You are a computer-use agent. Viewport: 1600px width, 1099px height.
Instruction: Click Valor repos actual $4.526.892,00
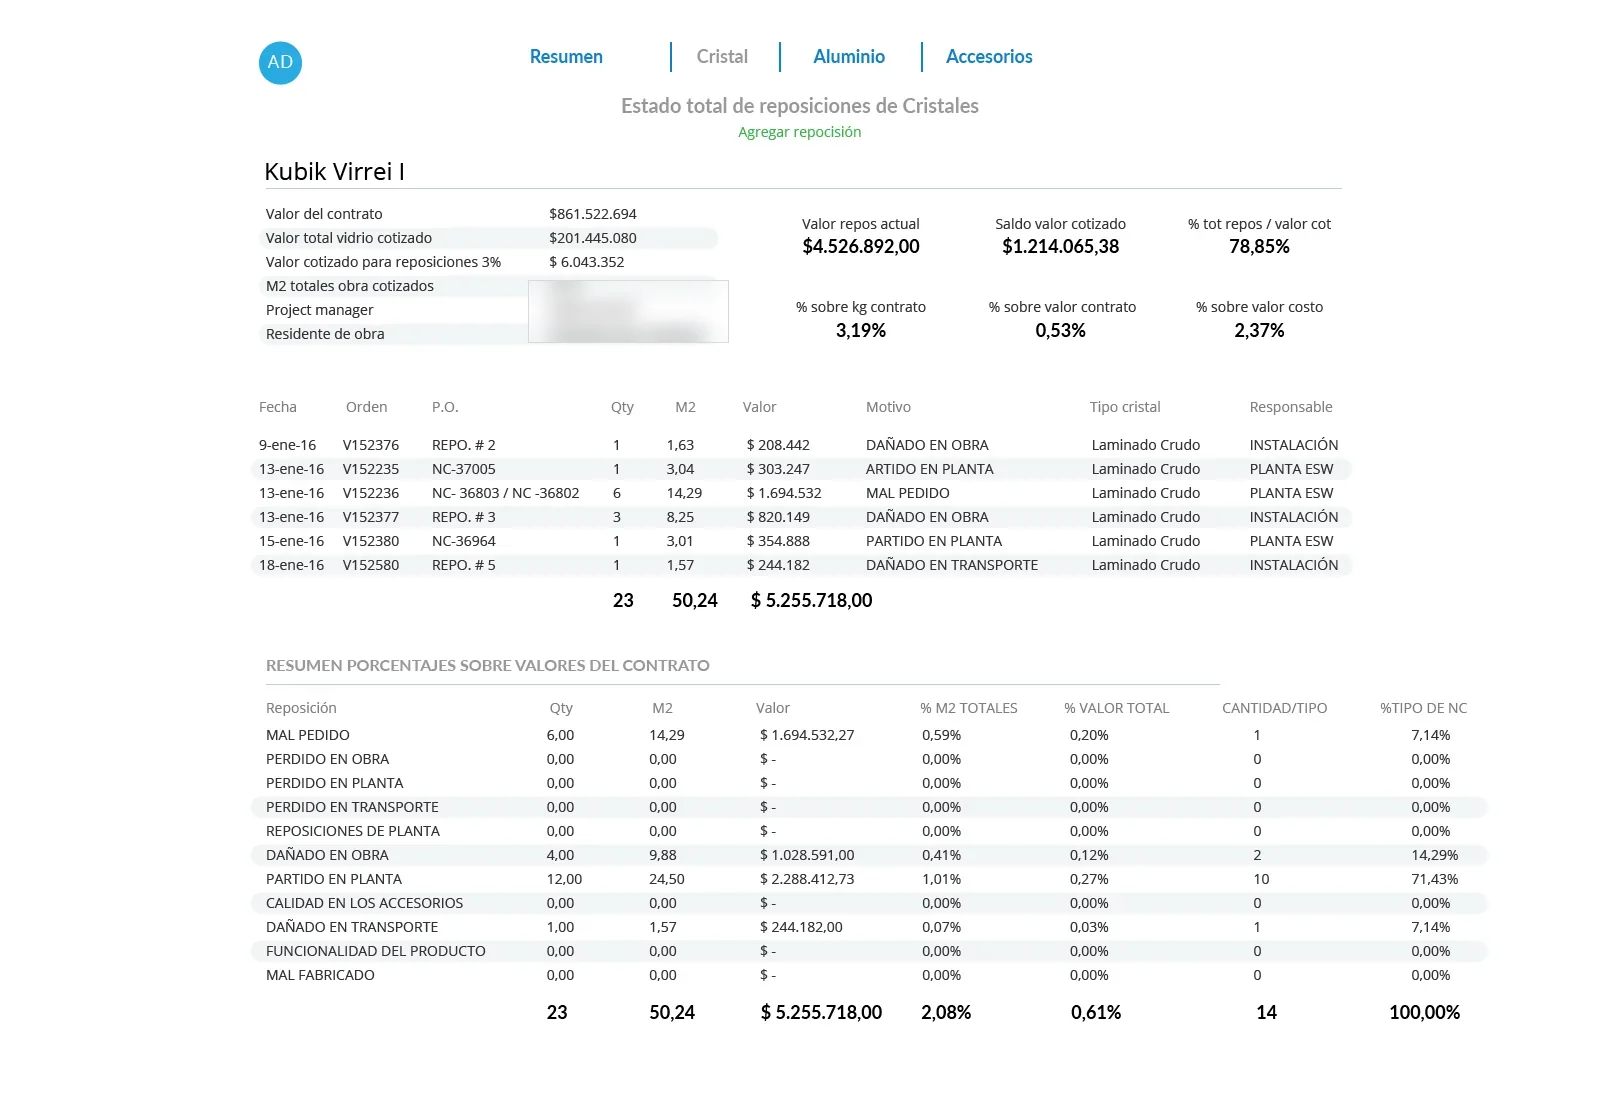coord(861,246)
